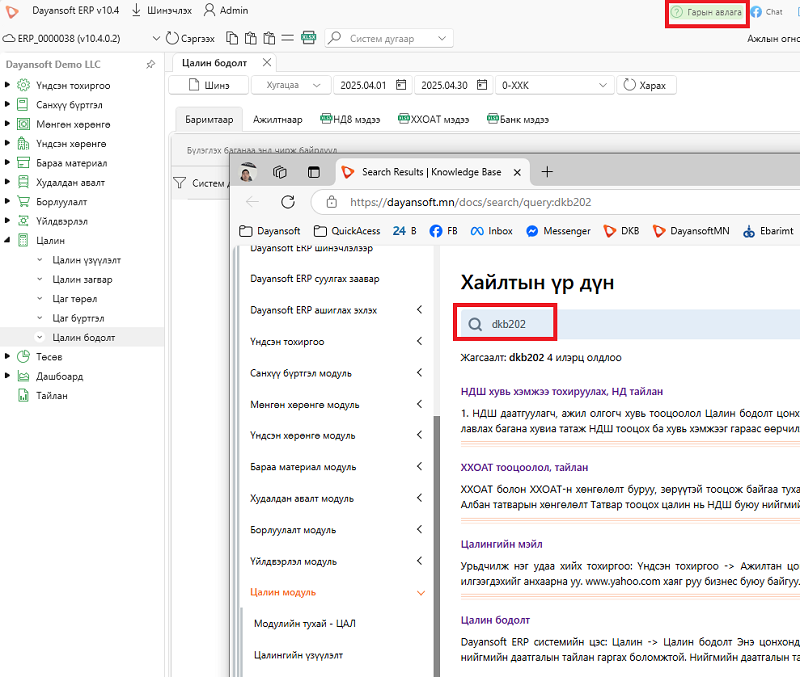Open Тайлан report icon item

tap(23, 395)
